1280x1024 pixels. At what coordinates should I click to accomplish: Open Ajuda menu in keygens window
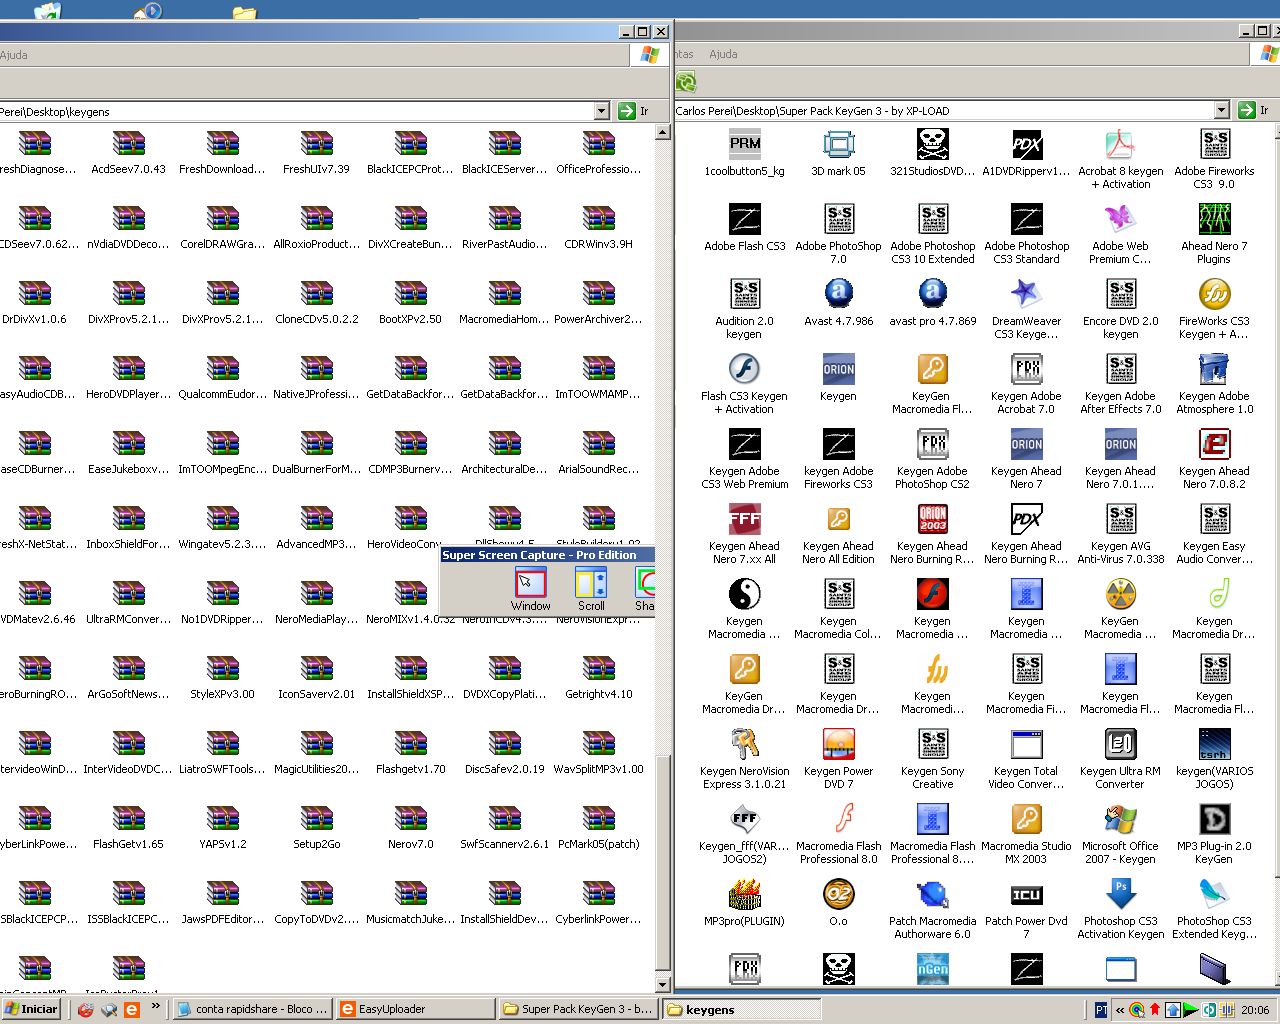tap(14, 55)
